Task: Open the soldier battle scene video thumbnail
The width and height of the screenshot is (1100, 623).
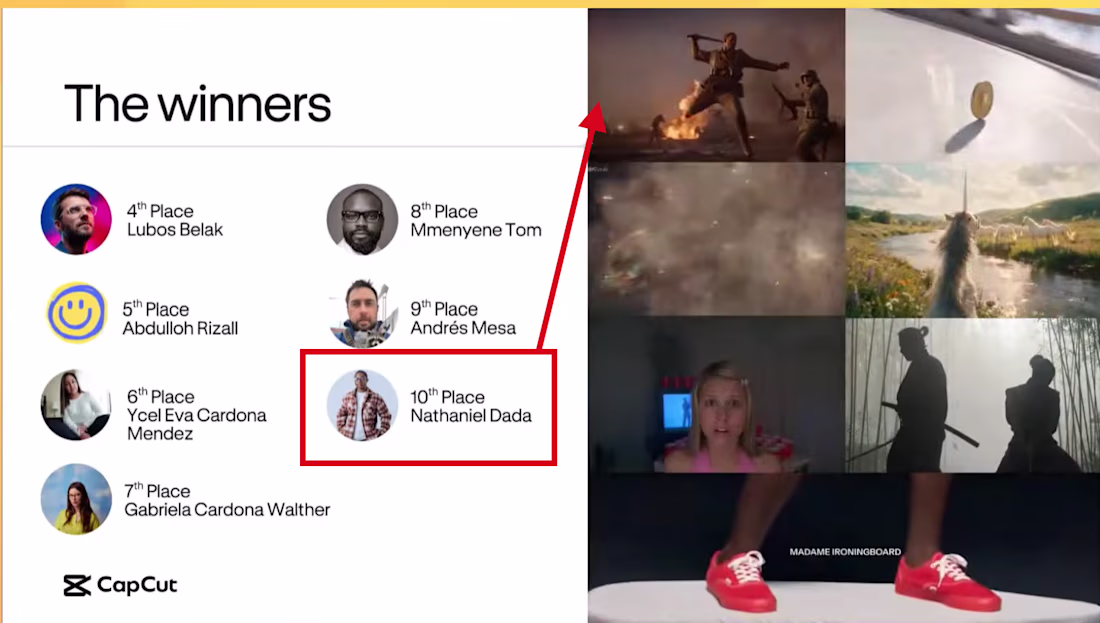Action: pos(716,85)
